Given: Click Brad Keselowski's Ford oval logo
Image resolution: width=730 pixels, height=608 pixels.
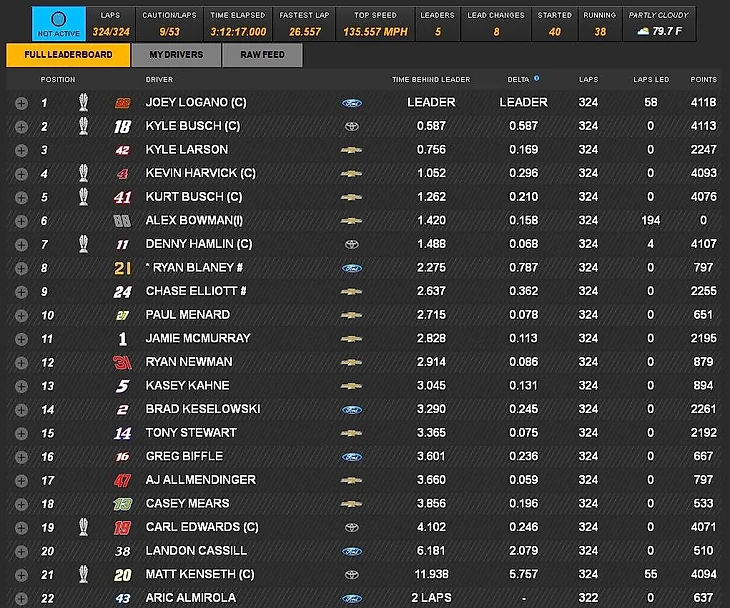Looking at the screenshot, I should [x=351, y=409].
